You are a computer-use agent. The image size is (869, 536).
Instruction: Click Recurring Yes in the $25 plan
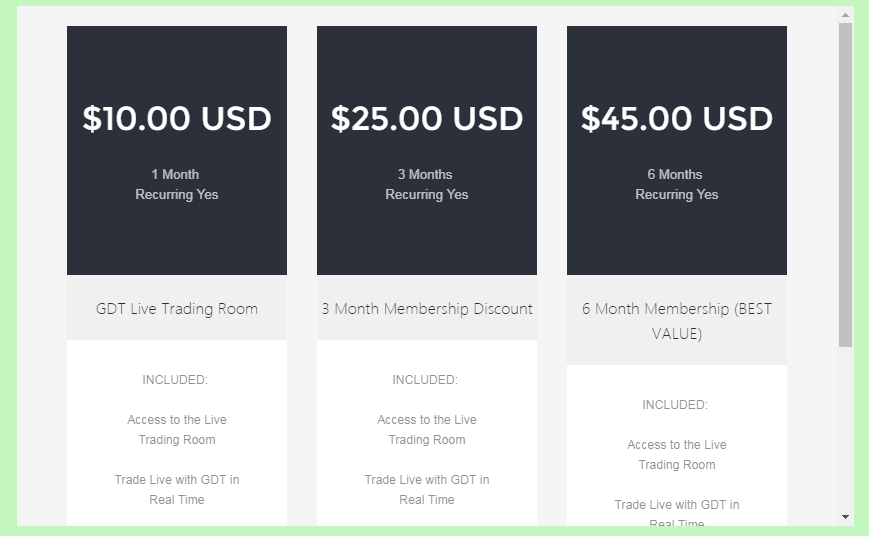pyautogui.click(x=427, y=195)
